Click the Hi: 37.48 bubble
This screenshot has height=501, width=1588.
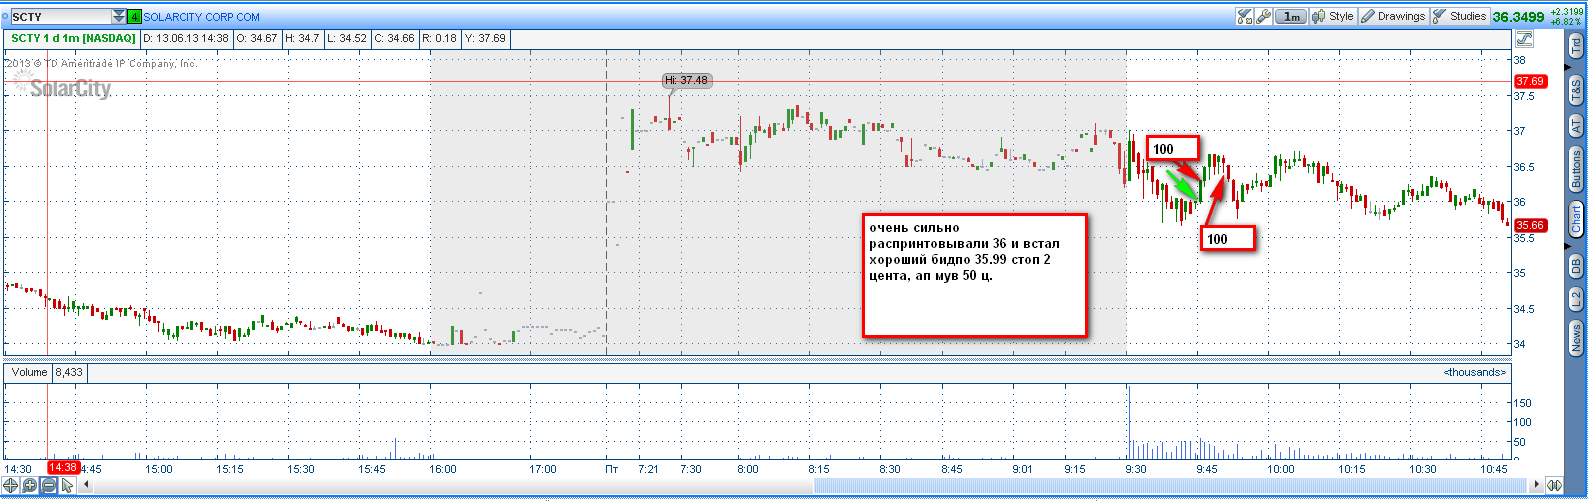pyautogui.click(x=688, y=80)
